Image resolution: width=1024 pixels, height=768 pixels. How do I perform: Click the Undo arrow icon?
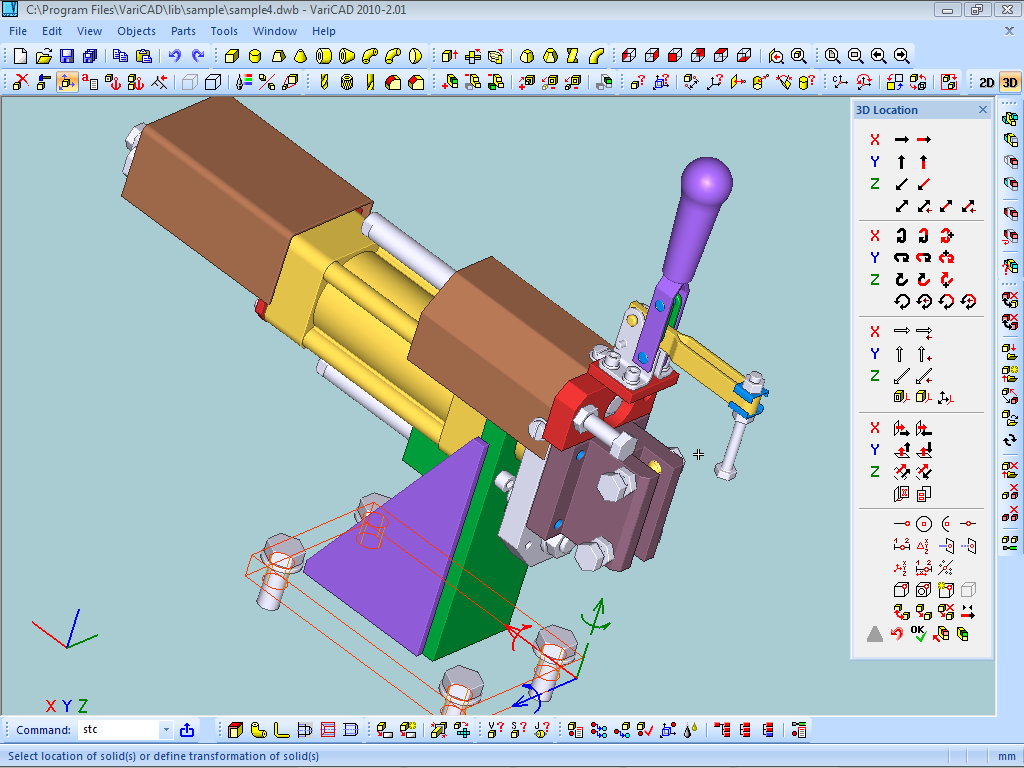coord(175,56)
